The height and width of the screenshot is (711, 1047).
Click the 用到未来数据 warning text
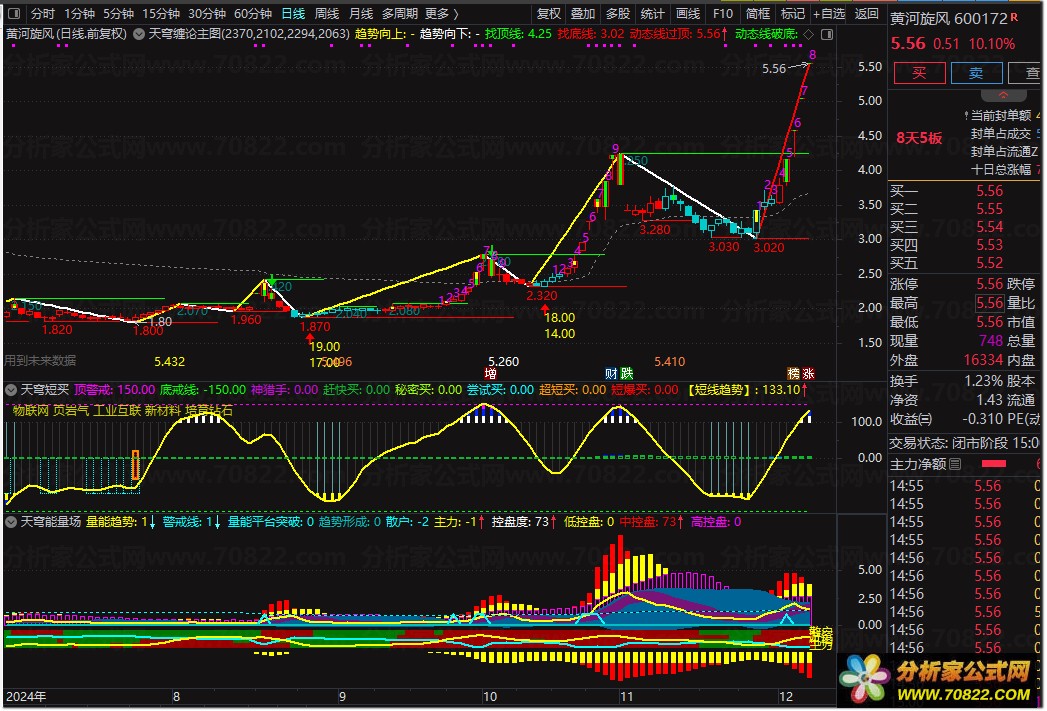pyautogui.click(x=41, y=361)
